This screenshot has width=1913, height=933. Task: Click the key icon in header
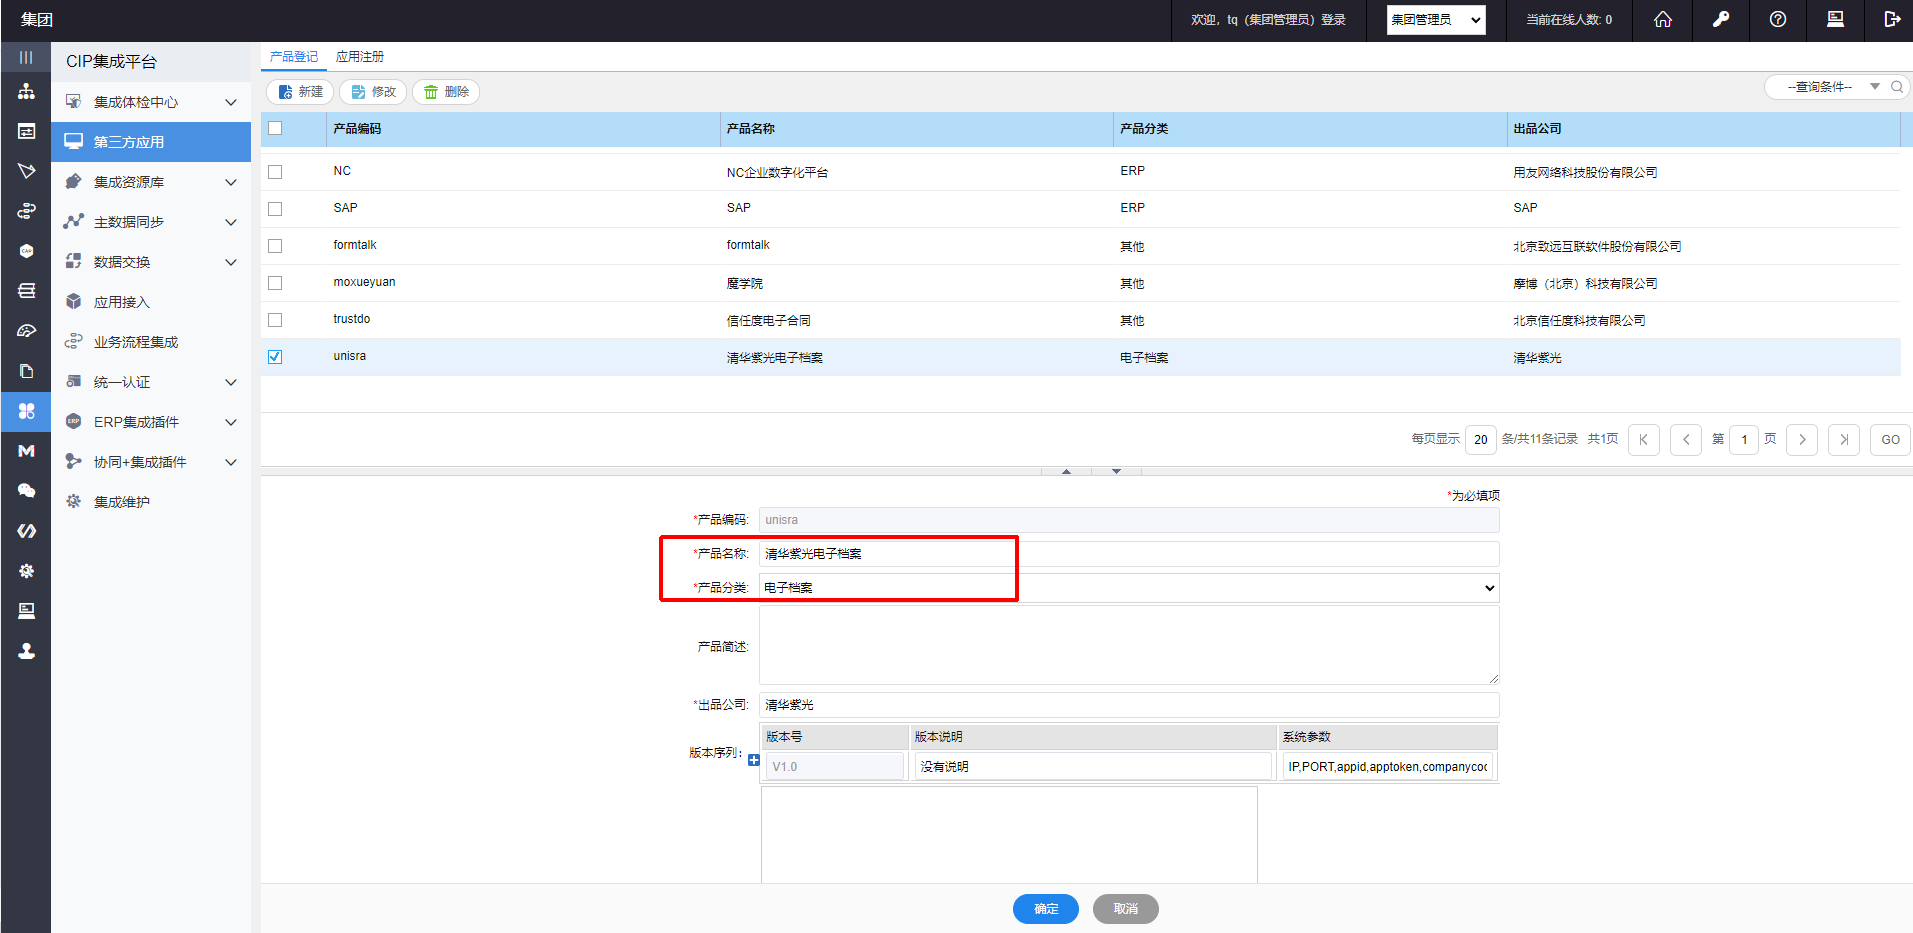pyautogui.click(x=1720, y=20)
